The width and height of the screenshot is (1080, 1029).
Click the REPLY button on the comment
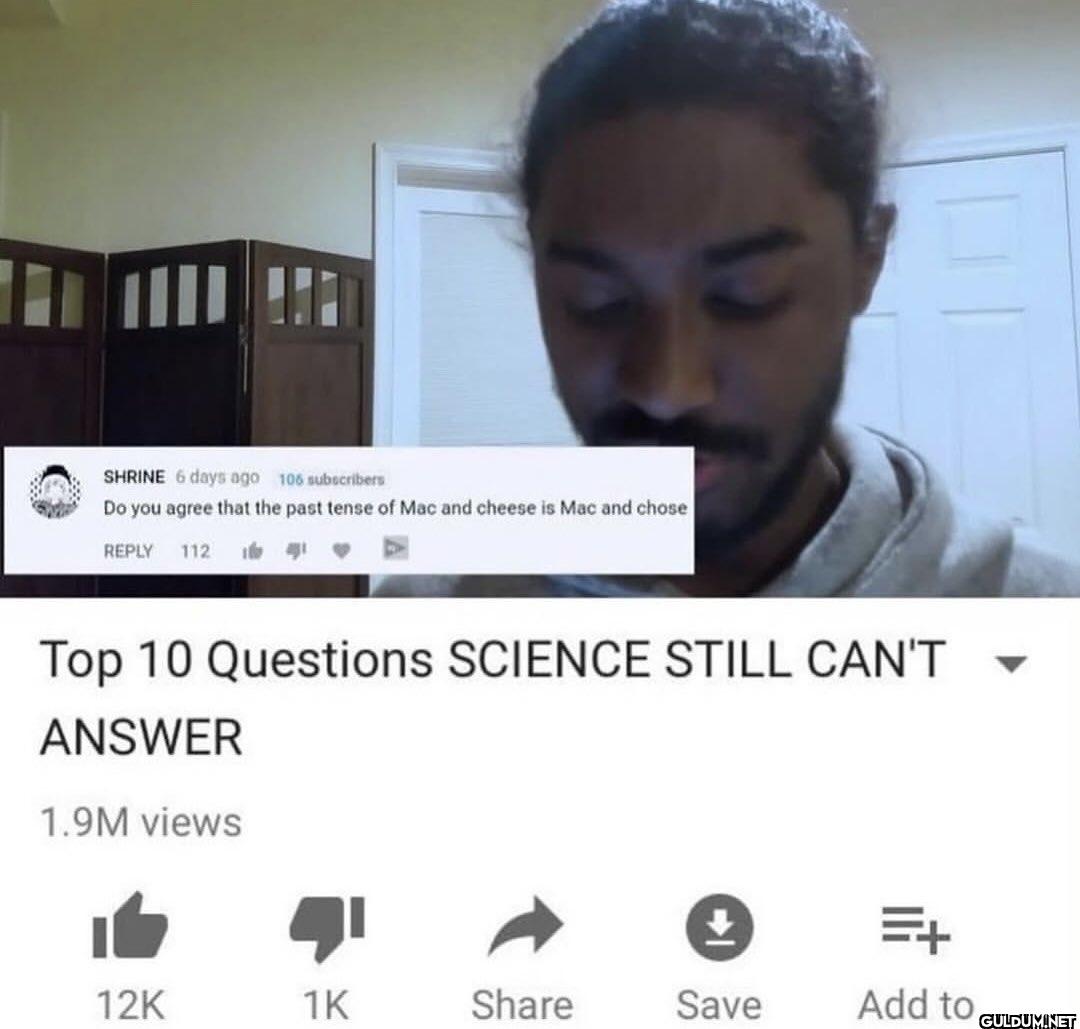point(128,551)
